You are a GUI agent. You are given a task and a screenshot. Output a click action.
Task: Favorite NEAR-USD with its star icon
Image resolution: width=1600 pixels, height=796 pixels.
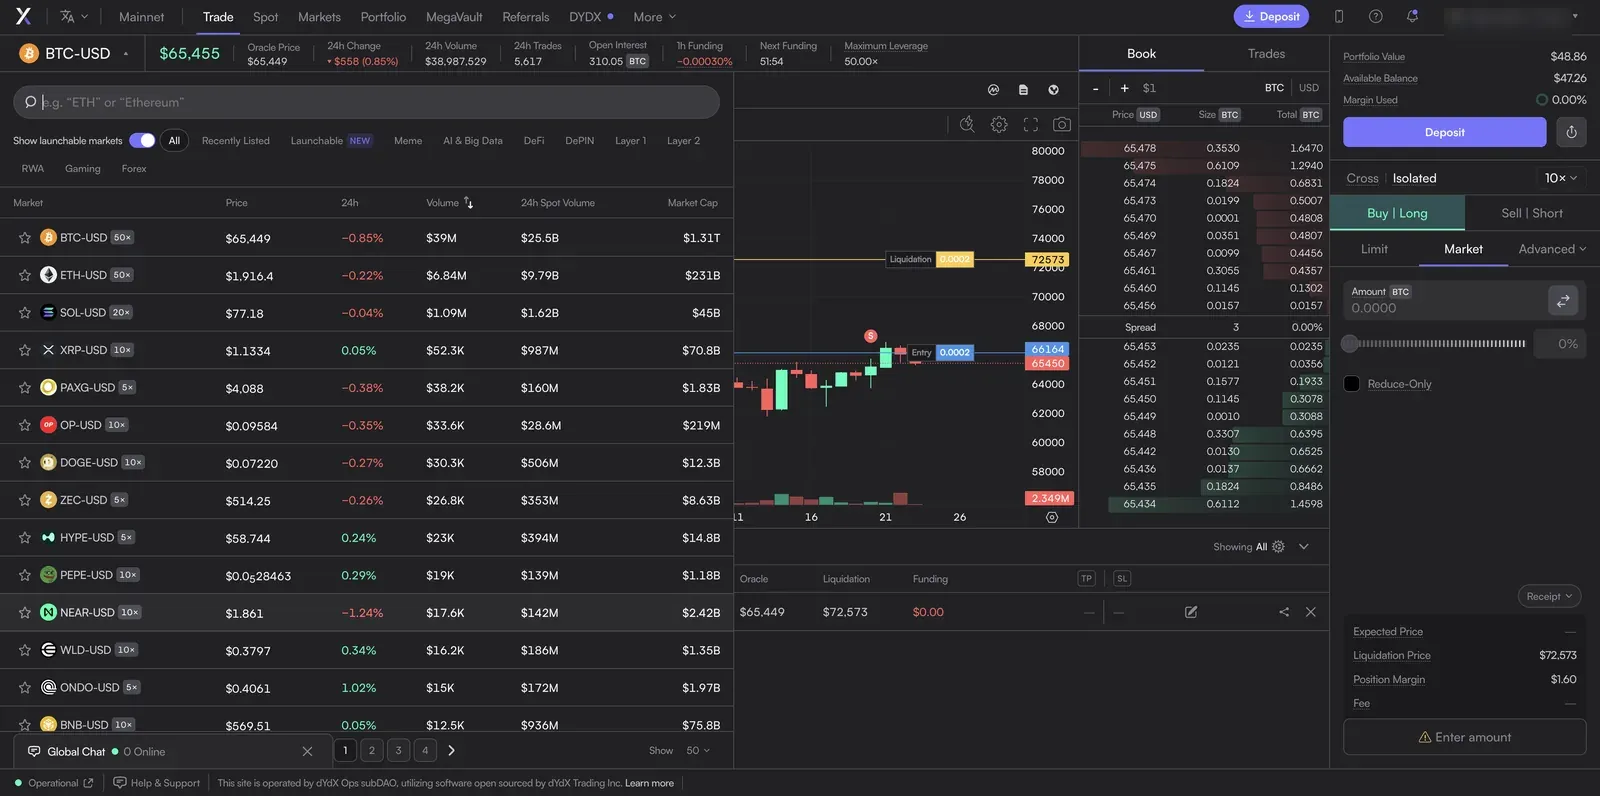coord(25,613)
